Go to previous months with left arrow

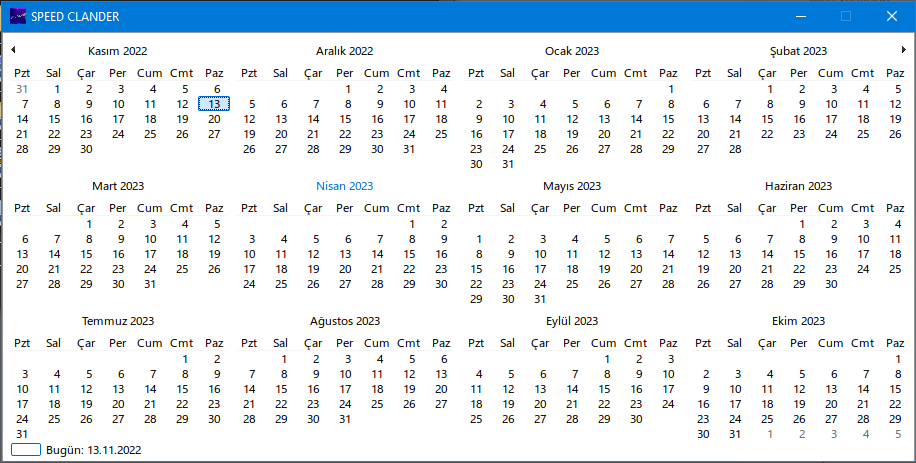pyautogui.click(x=13, y=50)
